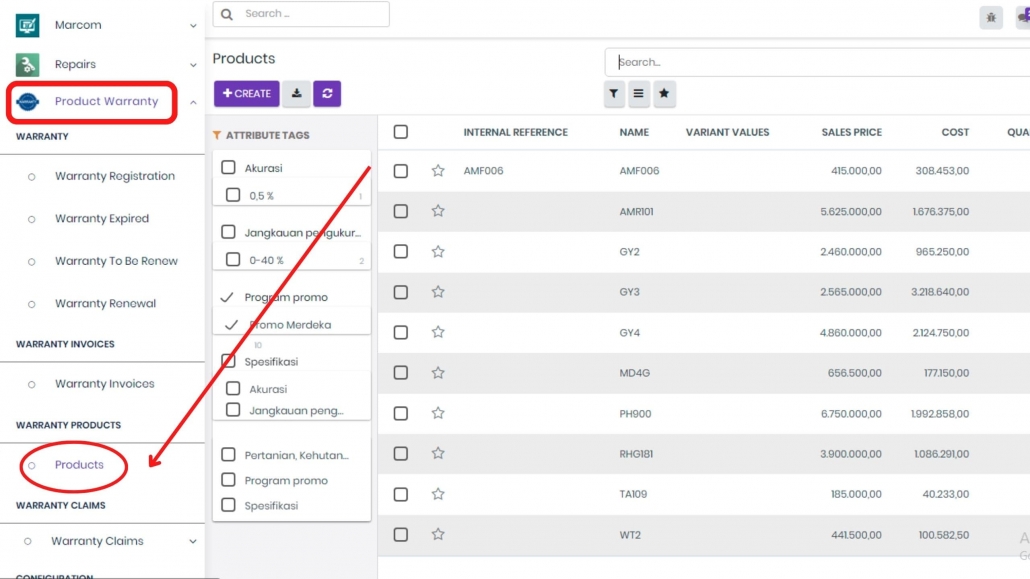Star the TA109 product row
Screen dimensions: 1030x579
pos(438,494)
